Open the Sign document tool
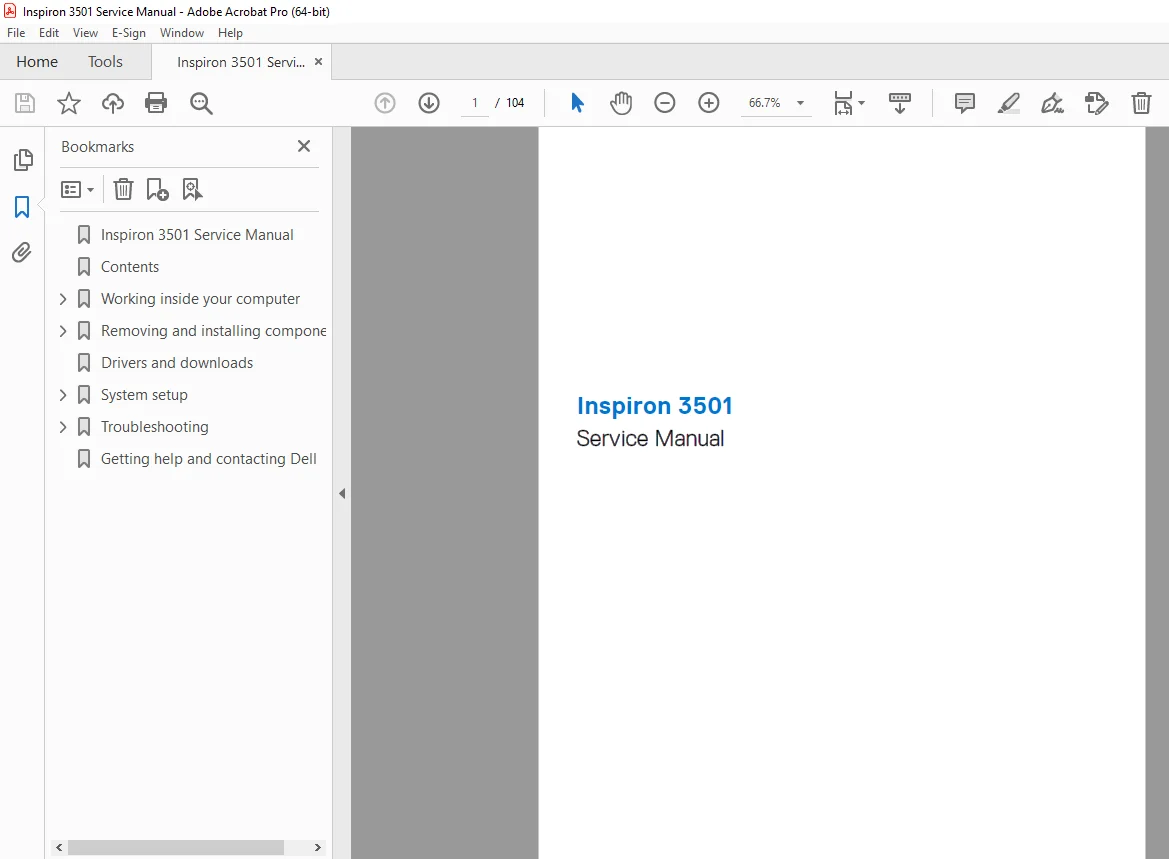The image size is (1169, 859). pos(1052,103)
